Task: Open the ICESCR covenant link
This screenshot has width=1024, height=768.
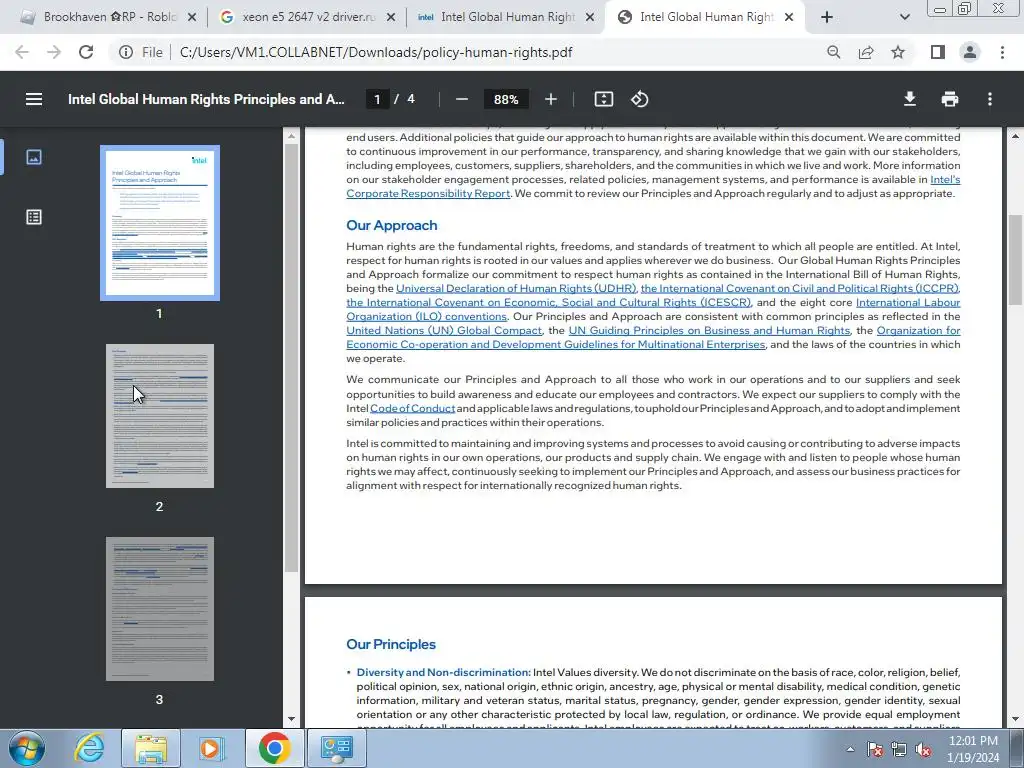Action: click(x=549, y=302)
